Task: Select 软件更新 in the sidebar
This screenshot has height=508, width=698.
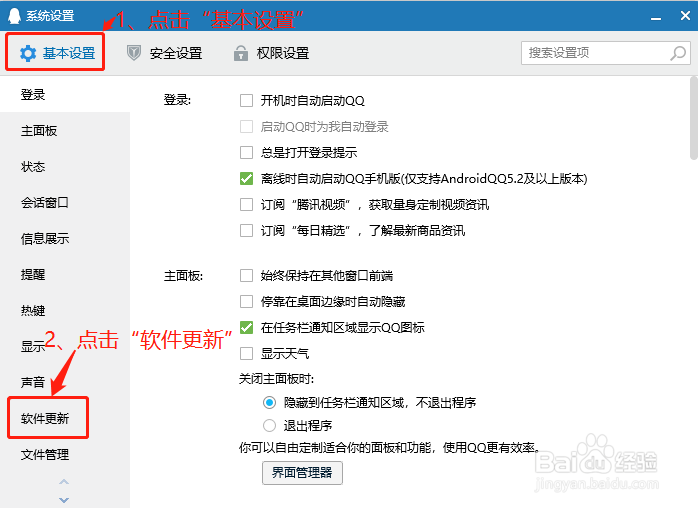Action: click(65, 418)
